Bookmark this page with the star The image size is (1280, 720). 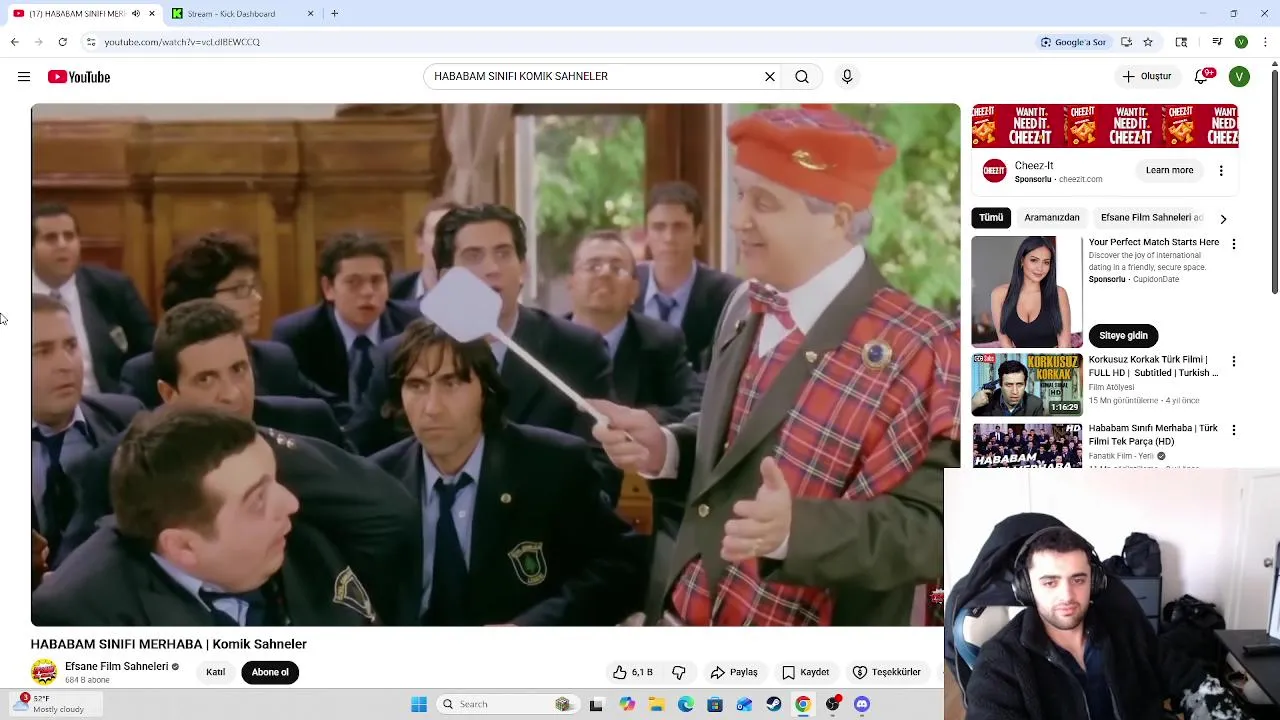click(x=1148, y=42)
